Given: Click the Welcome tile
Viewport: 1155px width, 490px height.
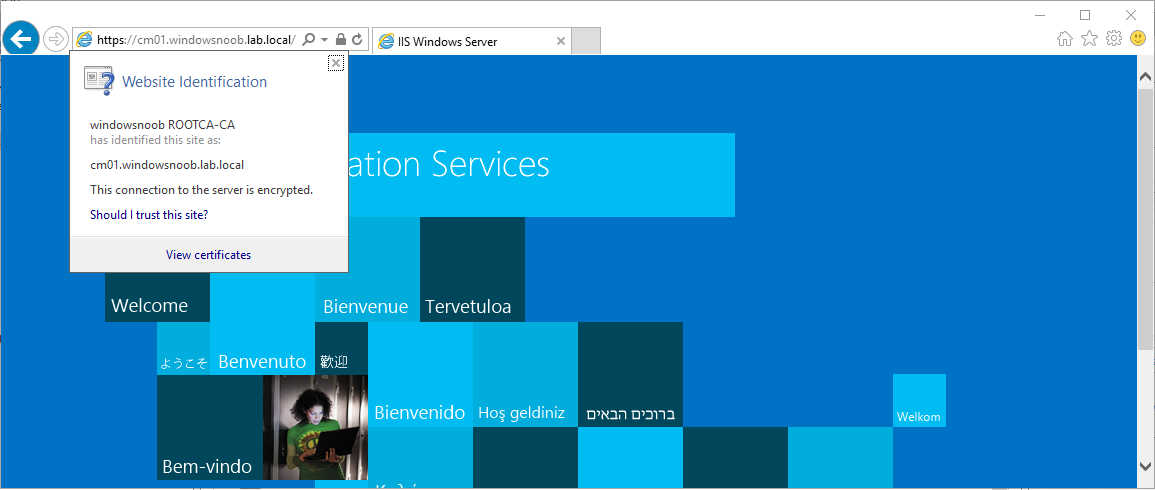Looking at the screenshot, I should [157, 298].
